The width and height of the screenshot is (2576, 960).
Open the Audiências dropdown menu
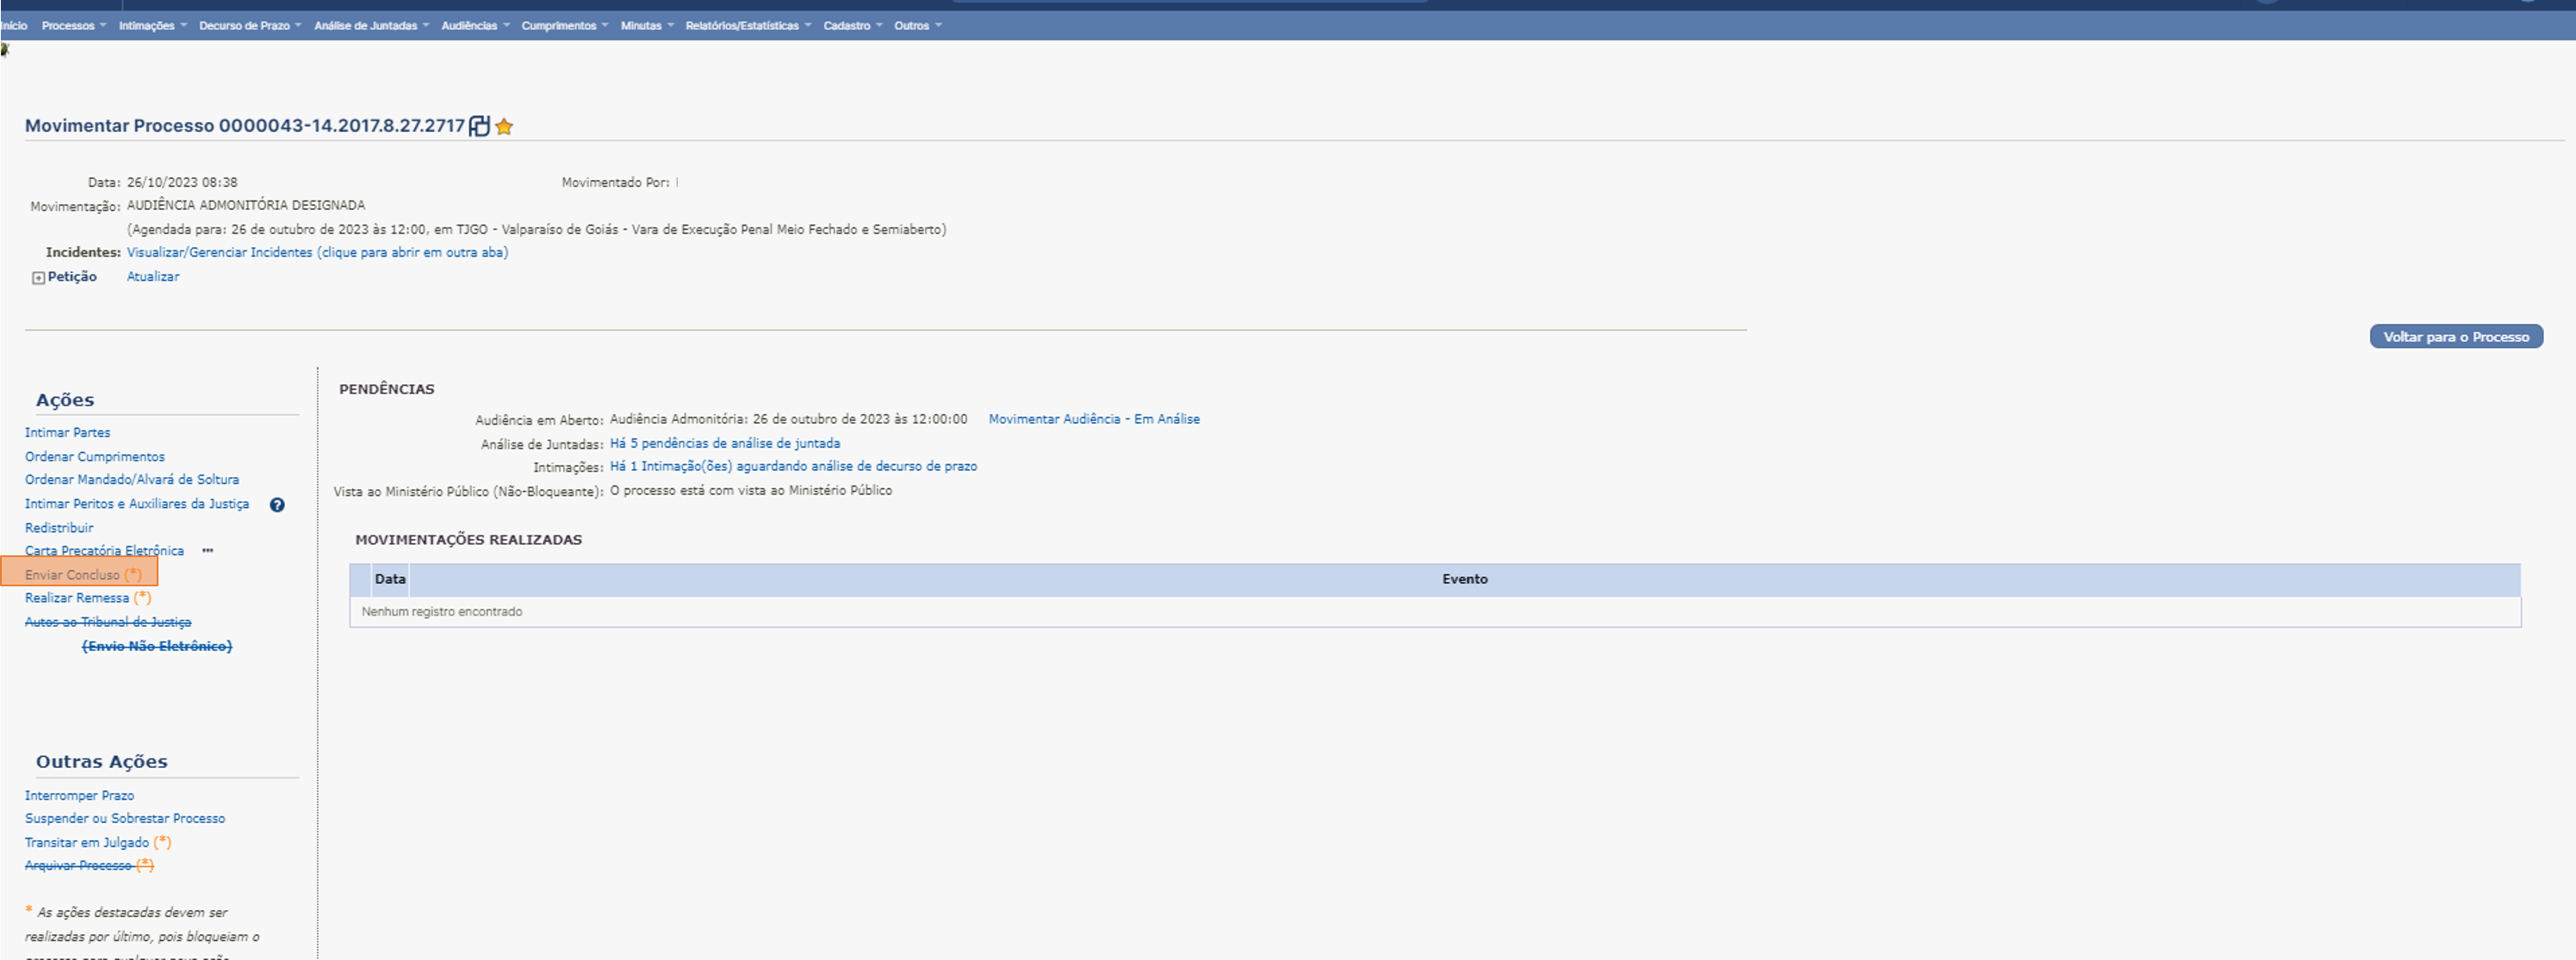pyautogui.click(x=475, y=26)
